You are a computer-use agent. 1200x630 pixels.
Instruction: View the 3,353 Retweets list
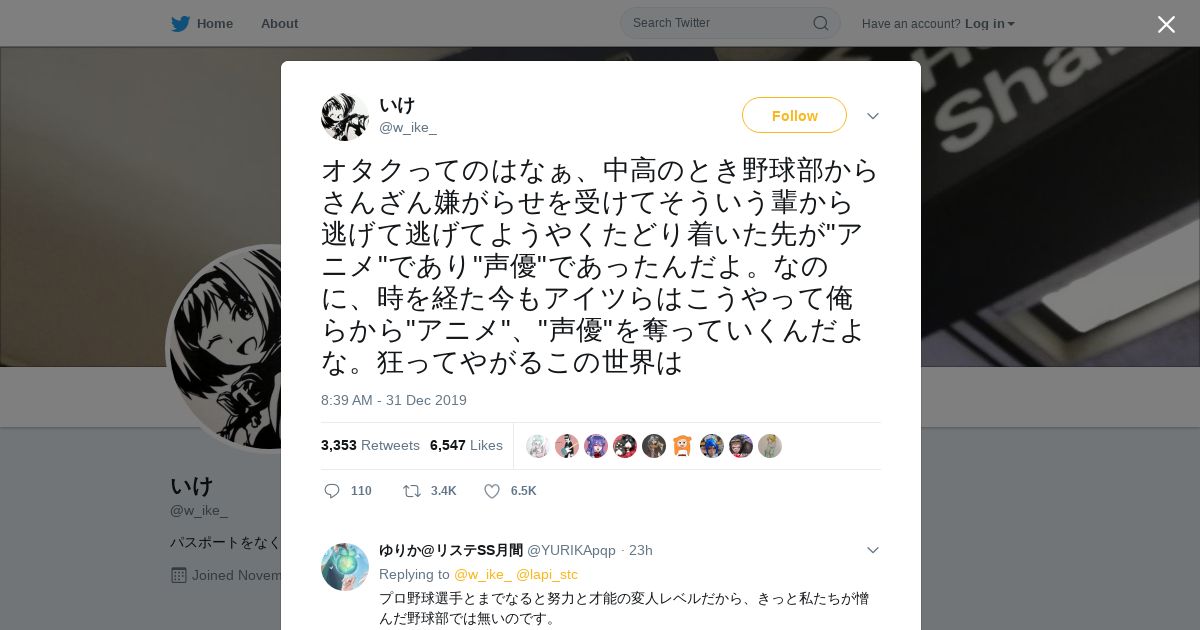pos(370,445)
